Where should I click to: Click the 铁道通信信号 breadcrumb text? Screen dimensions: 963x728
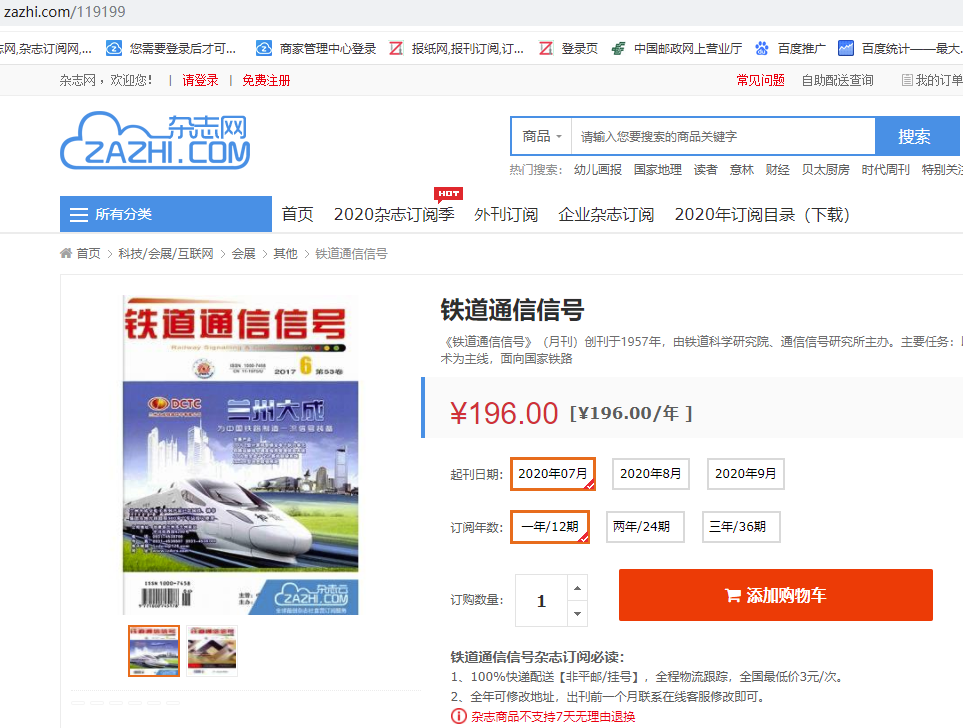click(x=351, y=254)
